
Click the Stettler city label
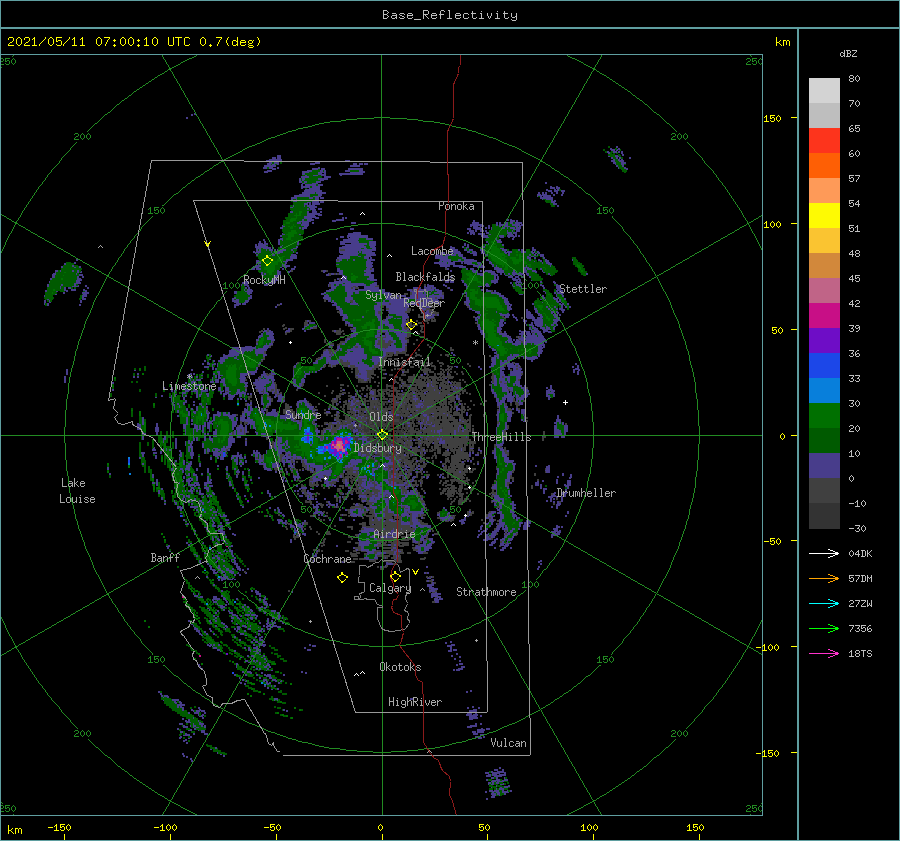tap(583, 289)
